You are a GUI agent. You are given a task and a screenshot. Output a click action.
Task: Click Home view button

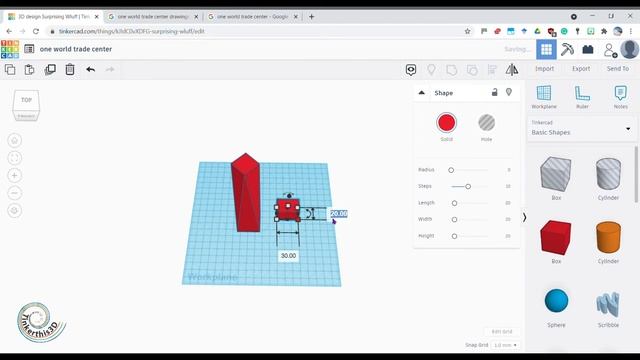pyautogui.click(x=15, y=140)
